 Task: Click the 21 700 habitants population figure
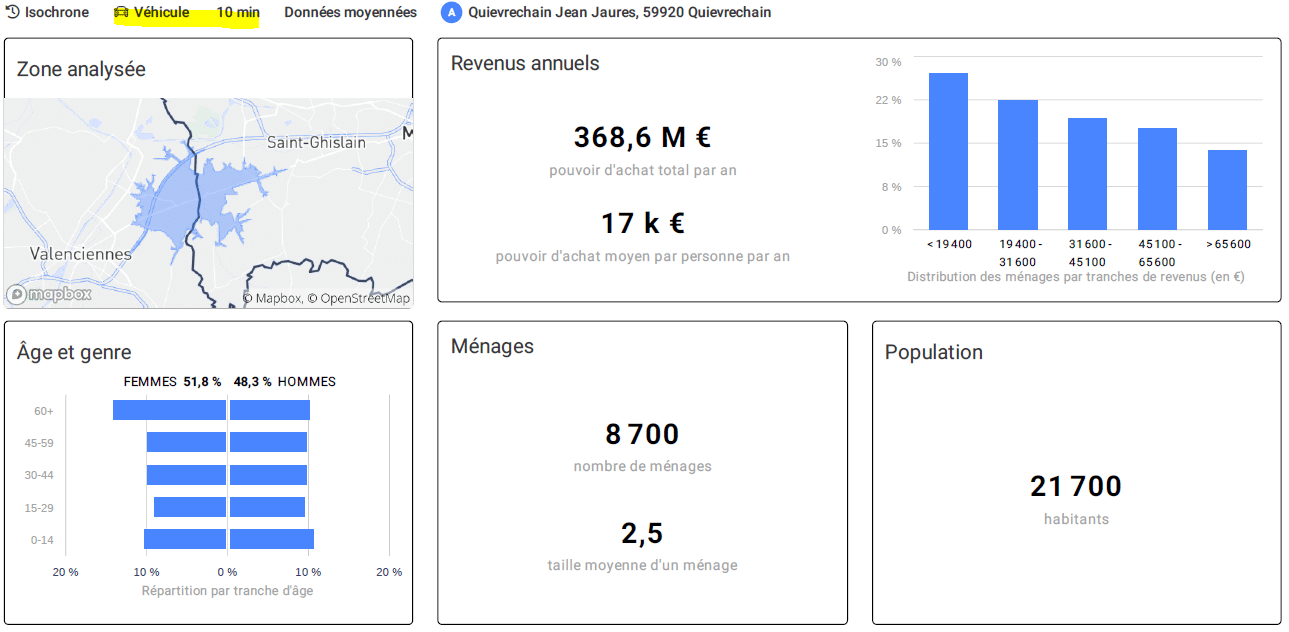tap(1076, 487)
